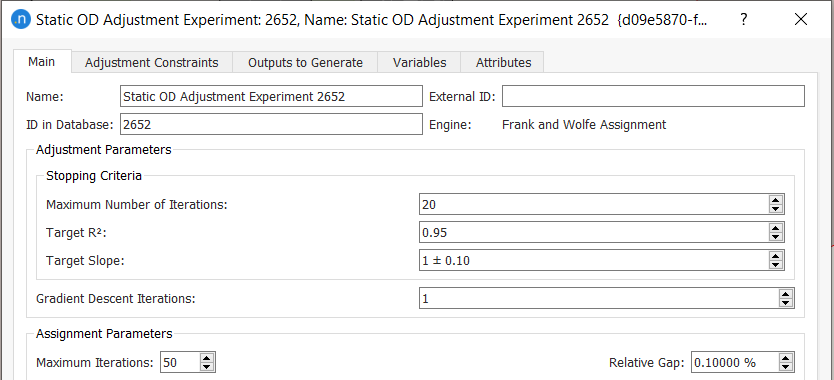Decrease Maximum Number of Iterations with down arrow
Viewport: 834px width, 380px height.
[775, 209]
